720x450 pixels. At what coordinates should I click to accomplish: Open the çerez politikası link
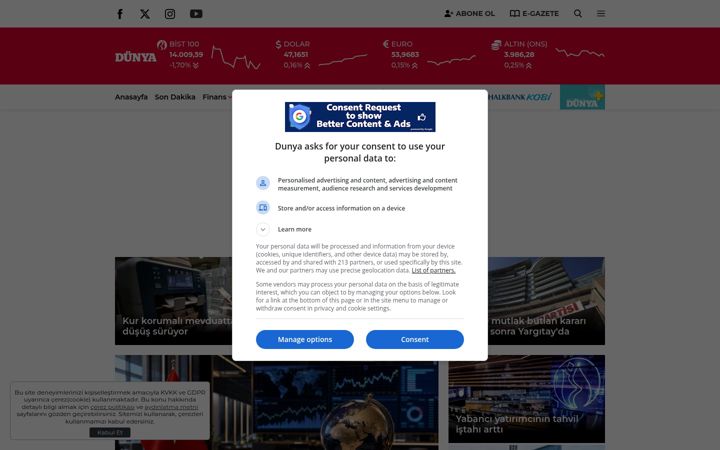click(x=112, y=407)
